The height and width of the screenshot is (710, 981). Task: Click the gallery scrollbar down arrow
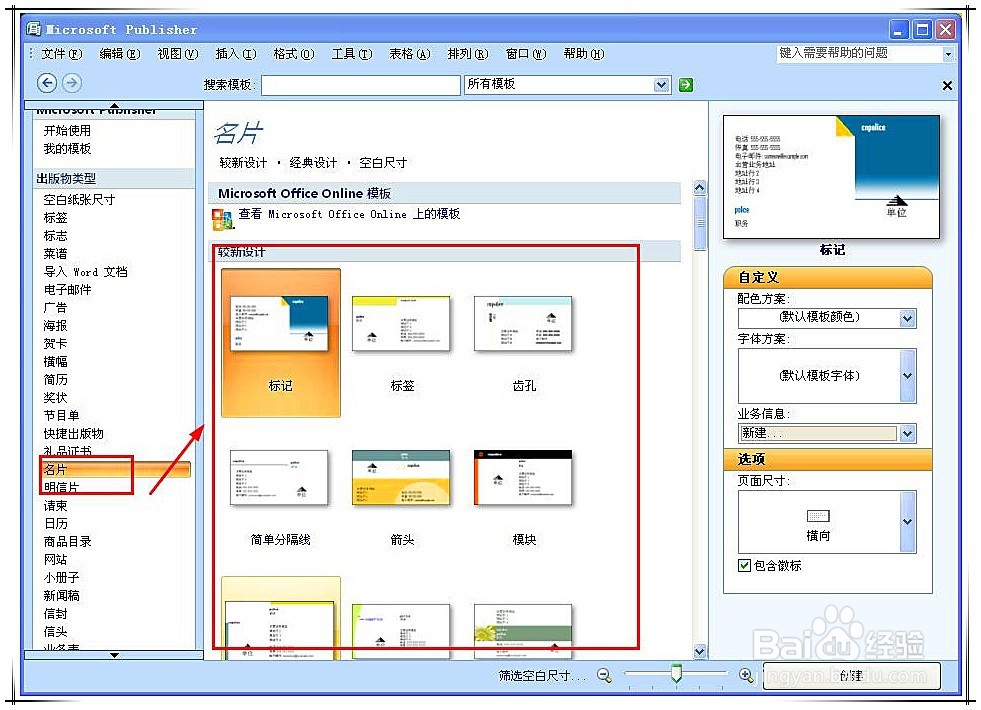pos(699,652)
